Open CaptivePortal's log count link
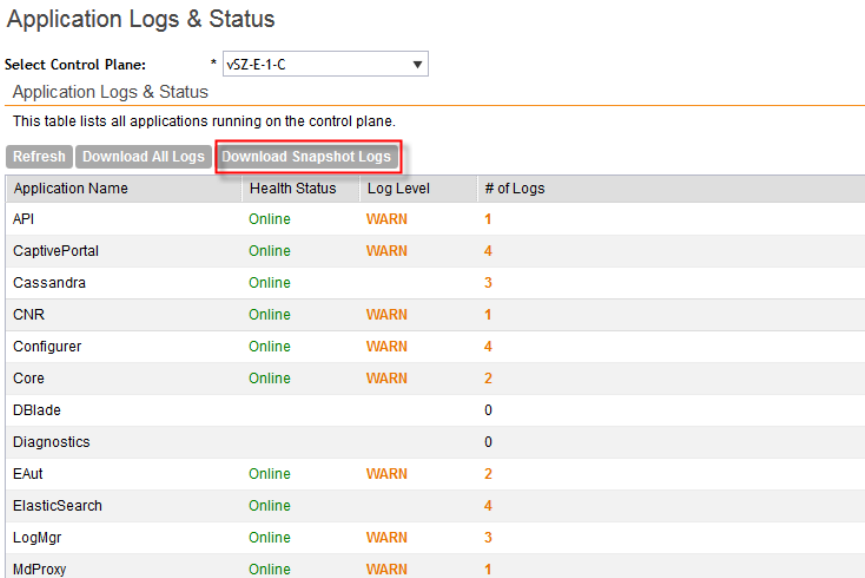865x578 pixels. 488,251
